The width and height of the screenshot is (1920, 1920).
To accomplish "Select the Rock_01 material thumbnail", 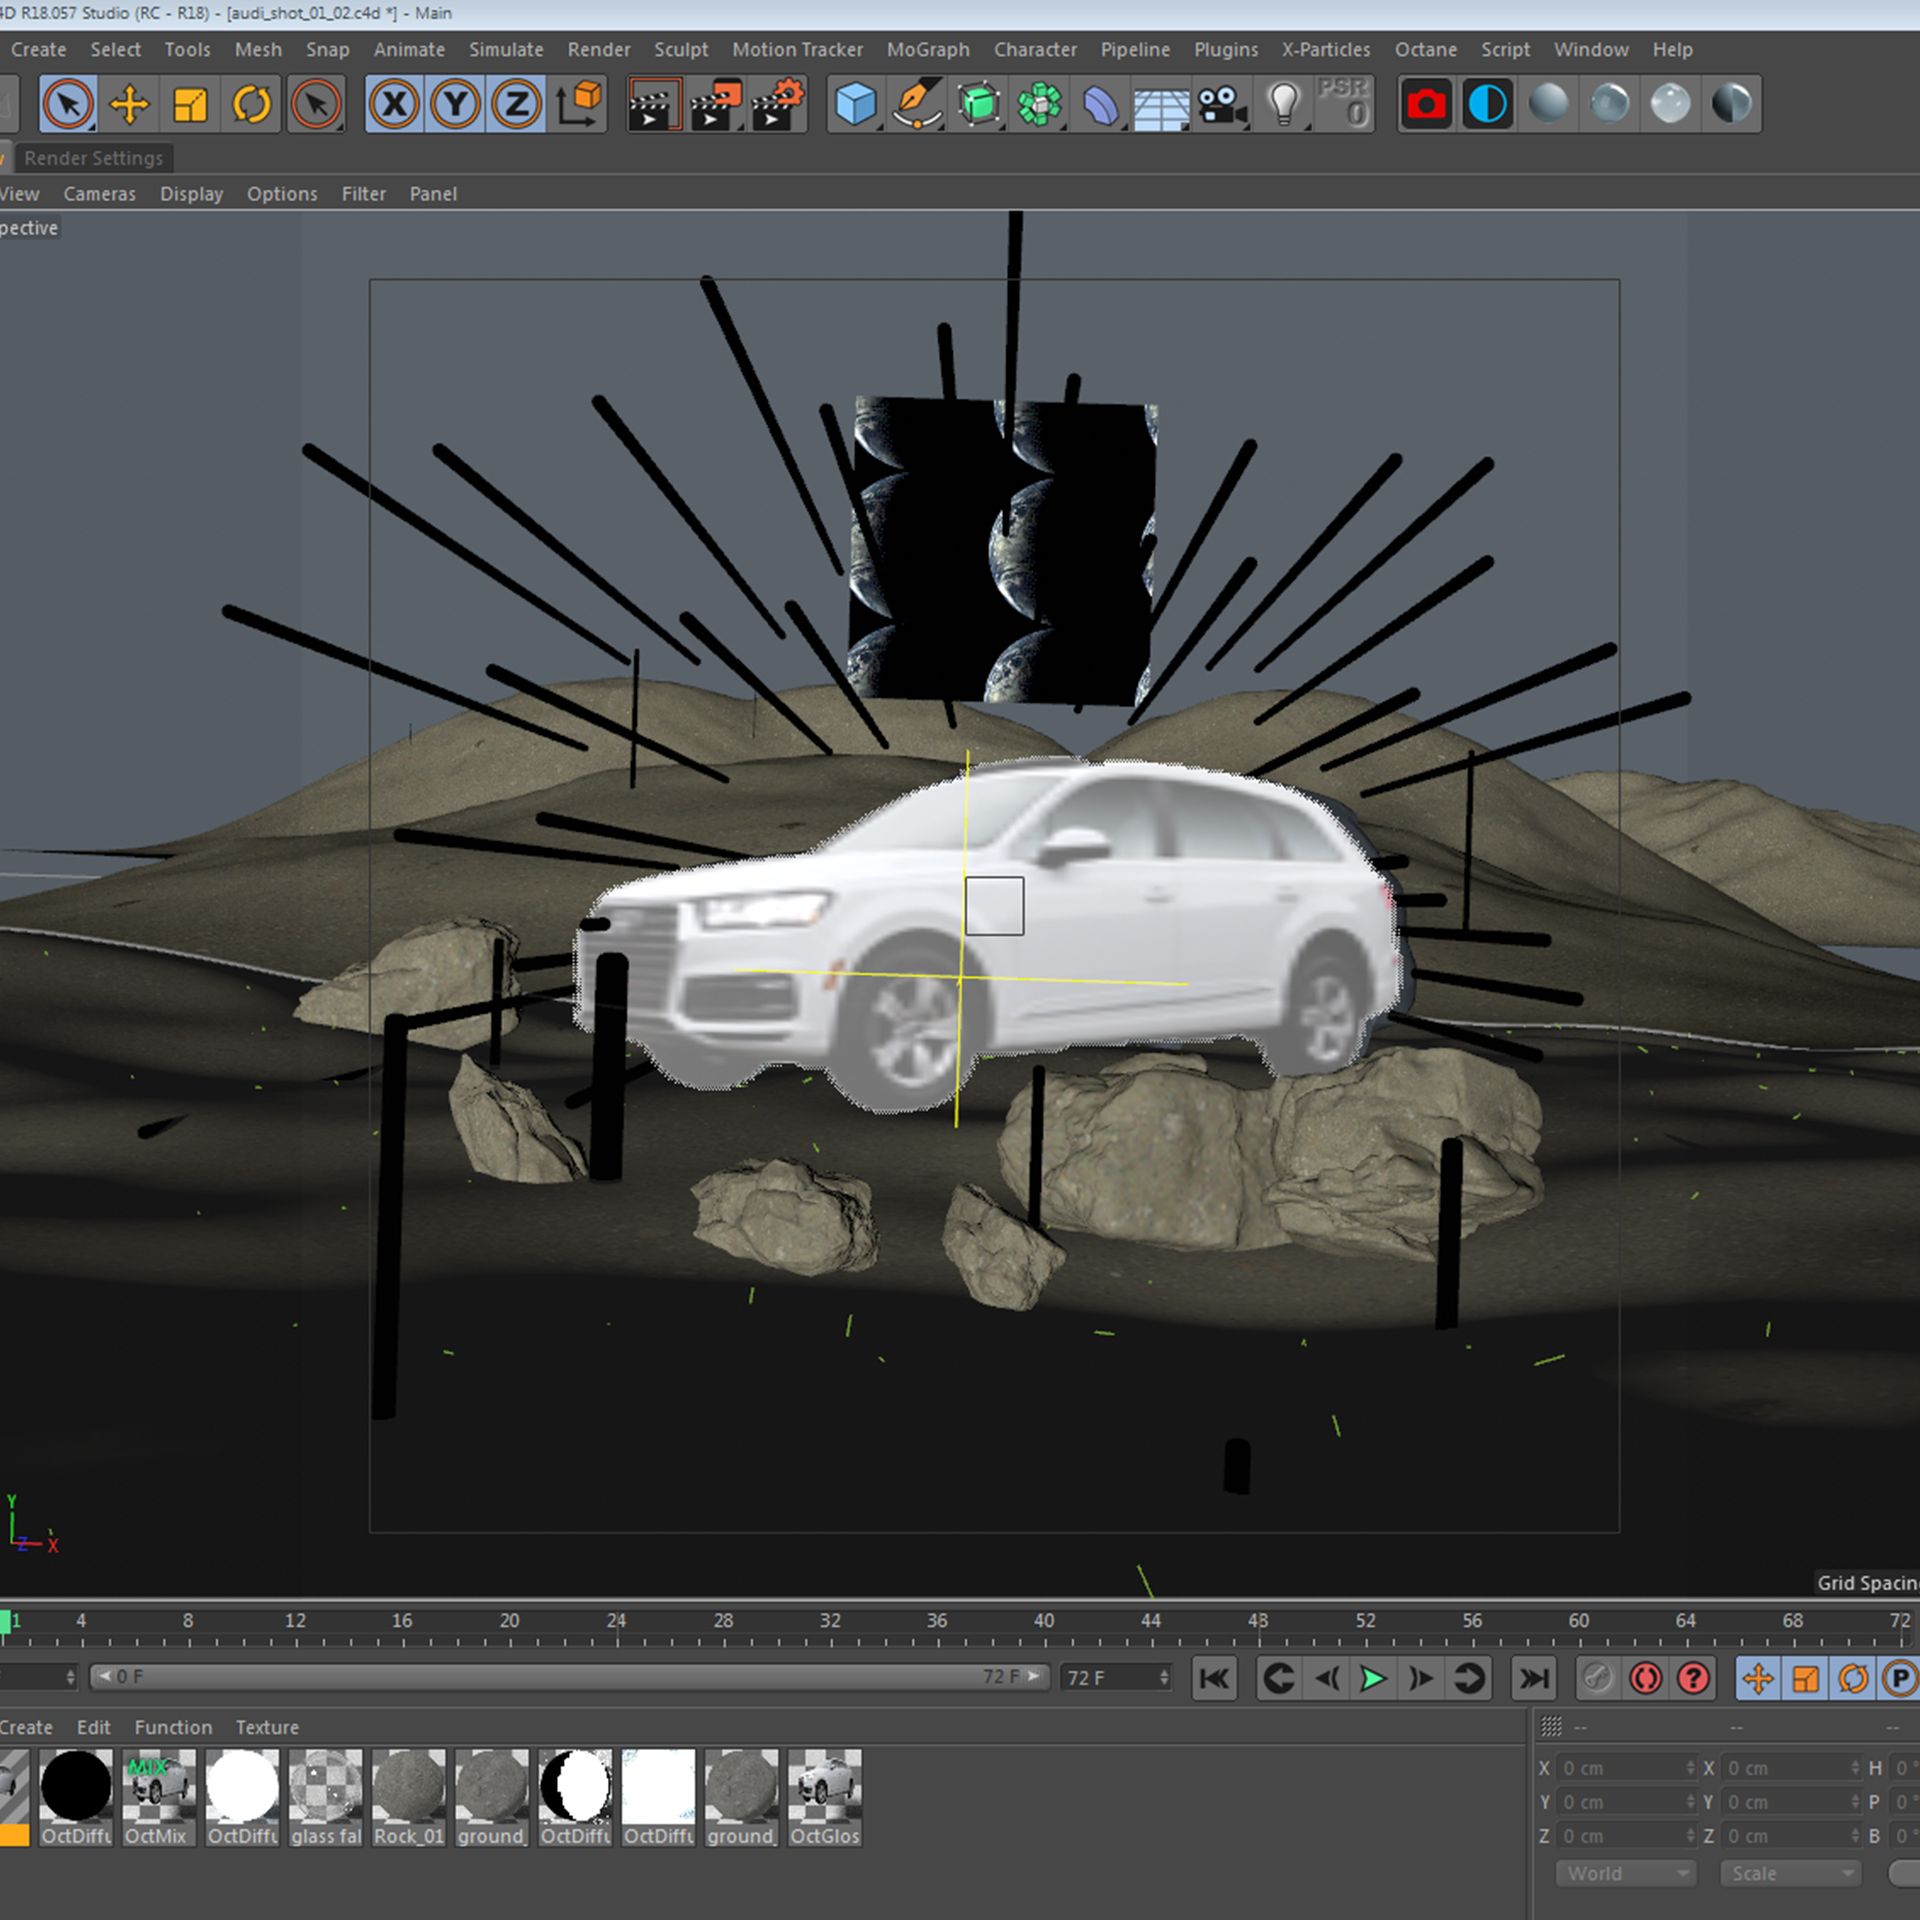I will pyautogui.click(x=408, y=1797).
